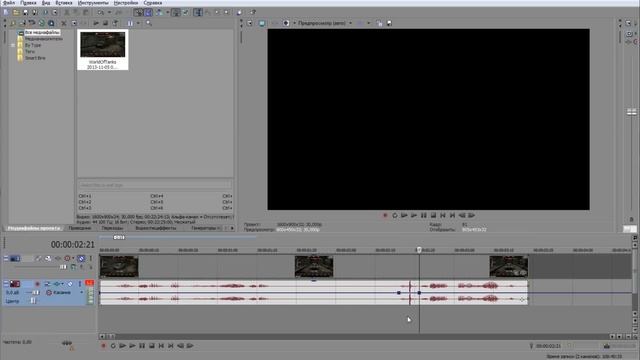Adjust the master volume fader
Image resolution: width=640 pixels, height=360 pixels.
631,112
